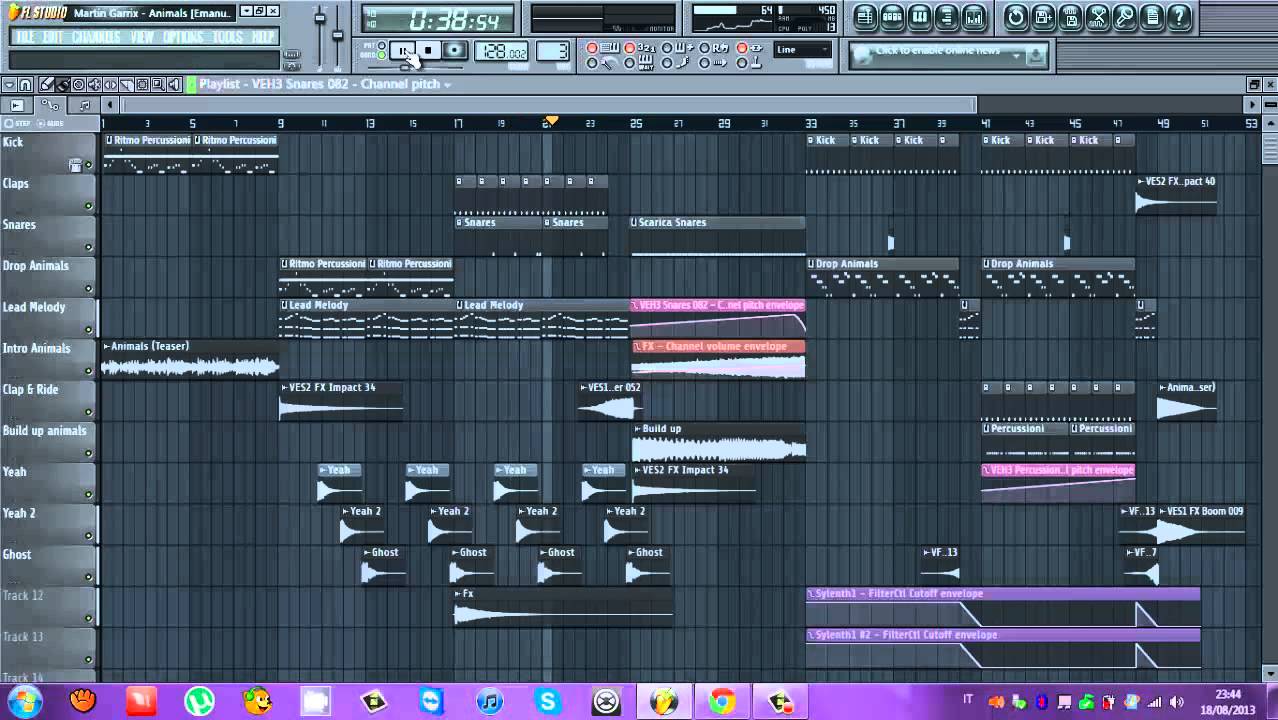The height and width of the screenshot is (720, 1278).
Task: Select the playlist Zoom tool
Action: (x=158, y=85)
